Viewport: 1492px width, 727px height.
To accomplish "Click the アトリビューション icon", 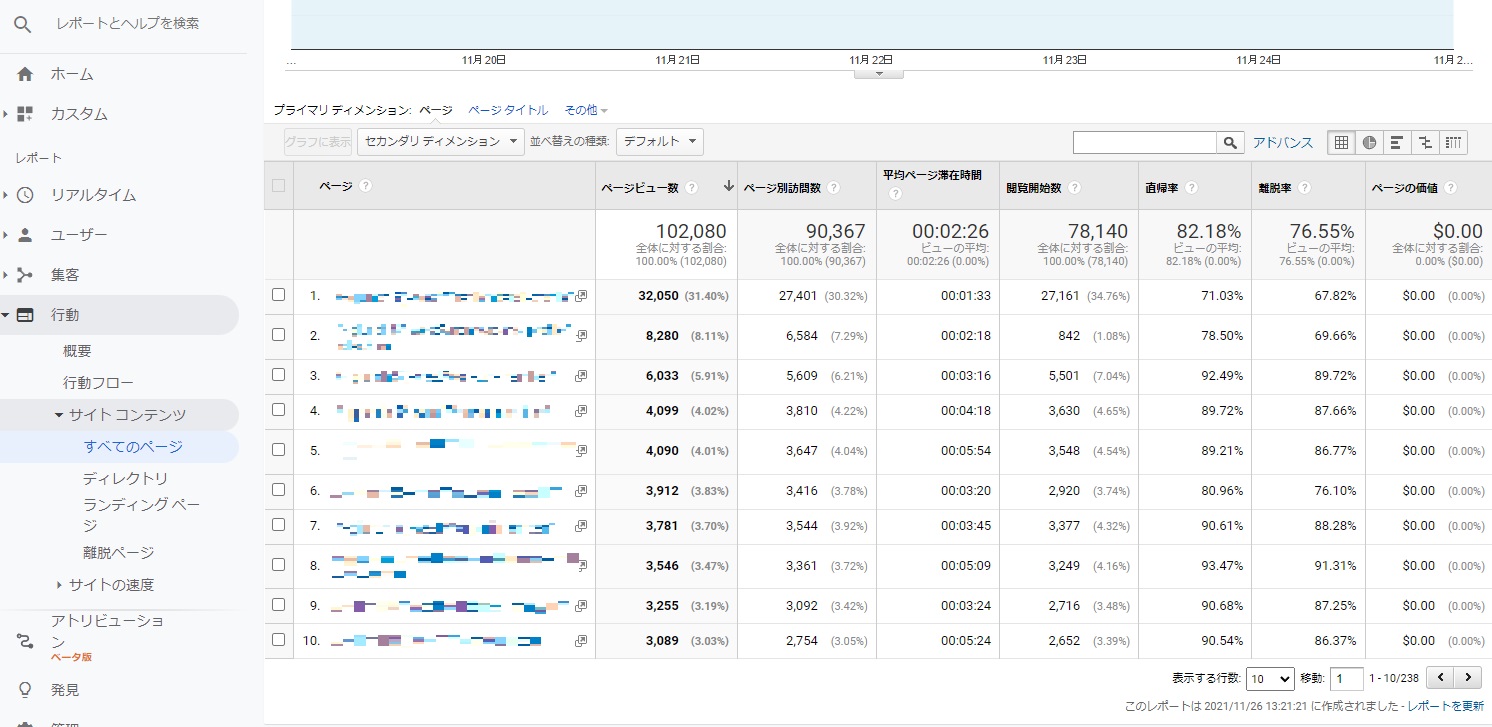I will click(25, 641).
